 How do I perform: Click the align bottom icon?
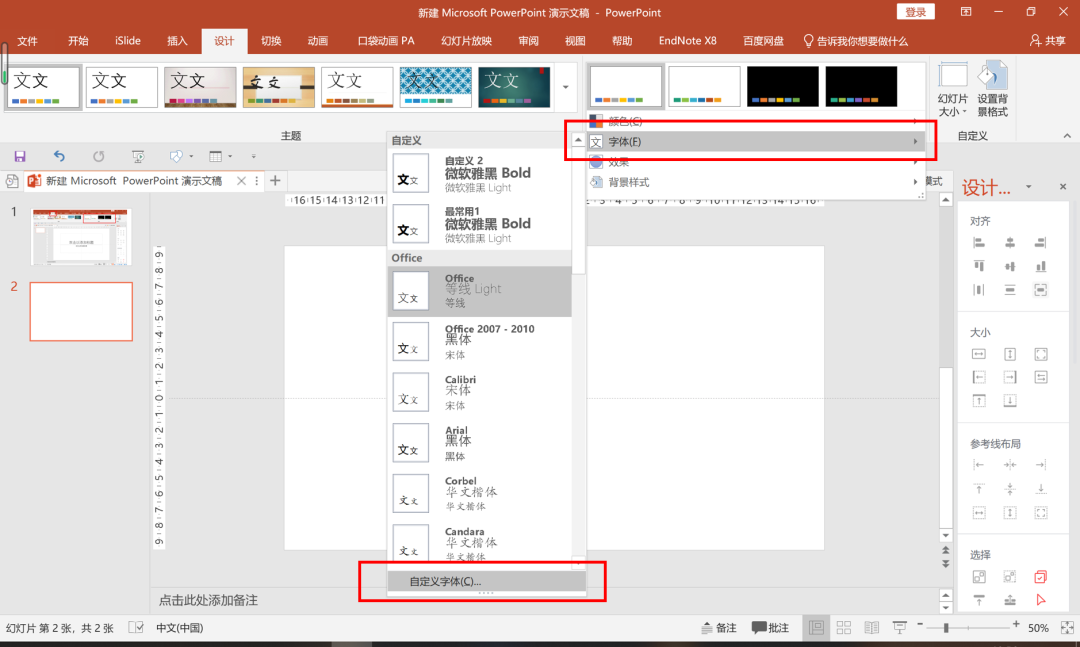tap(1040, 266)
